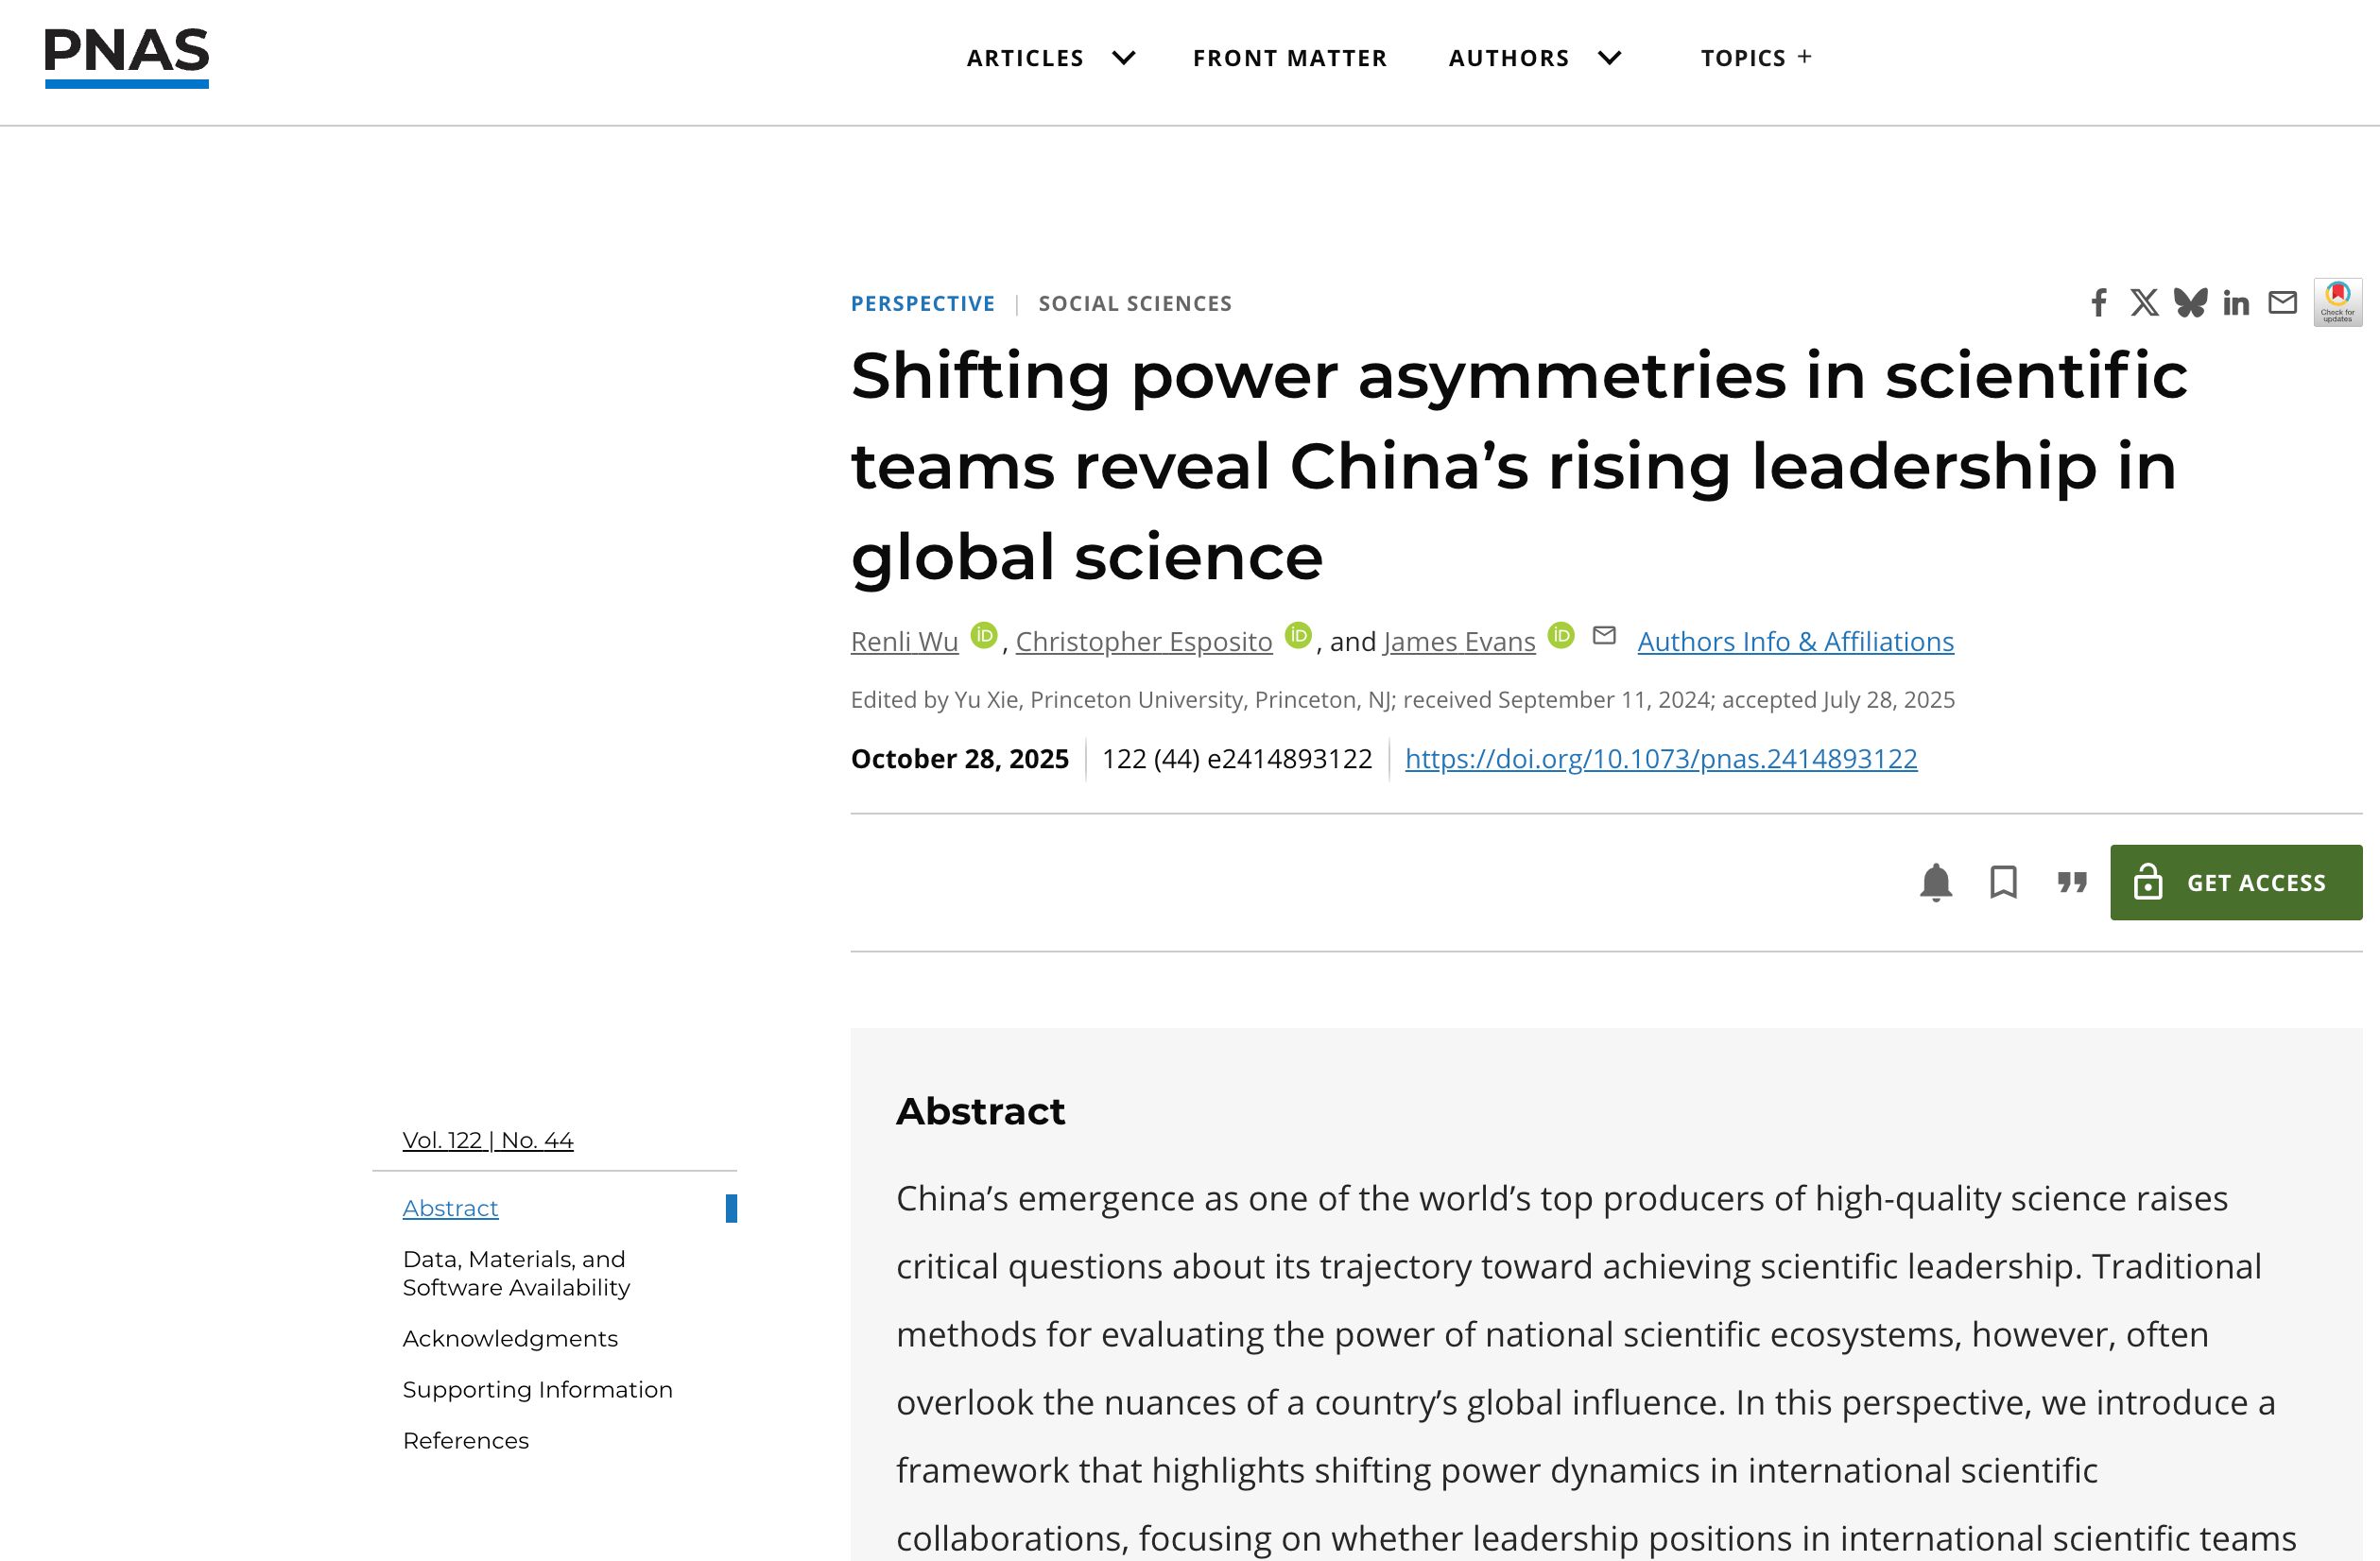The image size is (2380, 1561).
Task: Follow the DOI link for this paper
Action: click(1660, 759)
